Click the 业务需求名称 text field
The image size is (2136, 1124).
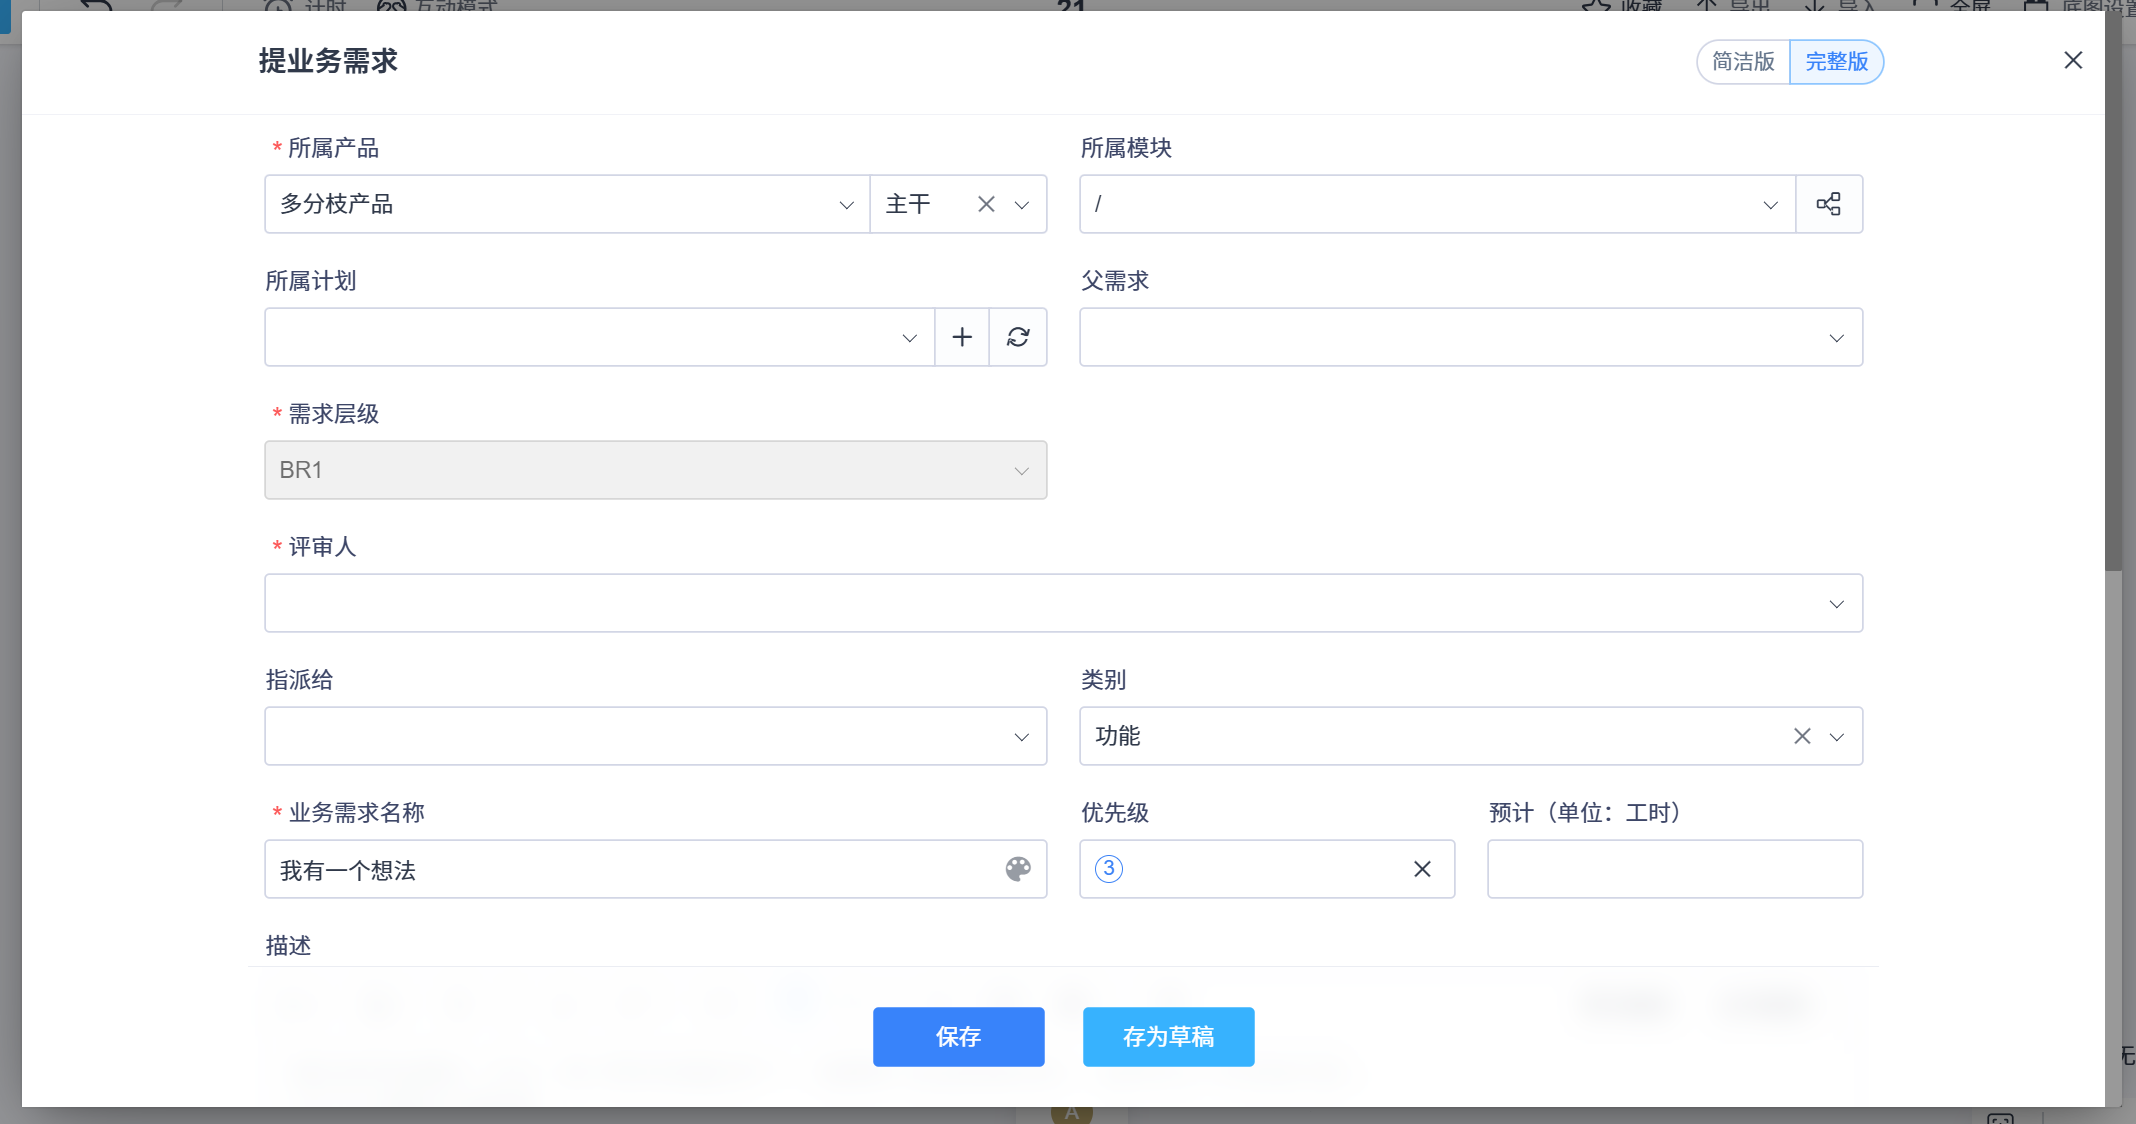tap(630, 869)
